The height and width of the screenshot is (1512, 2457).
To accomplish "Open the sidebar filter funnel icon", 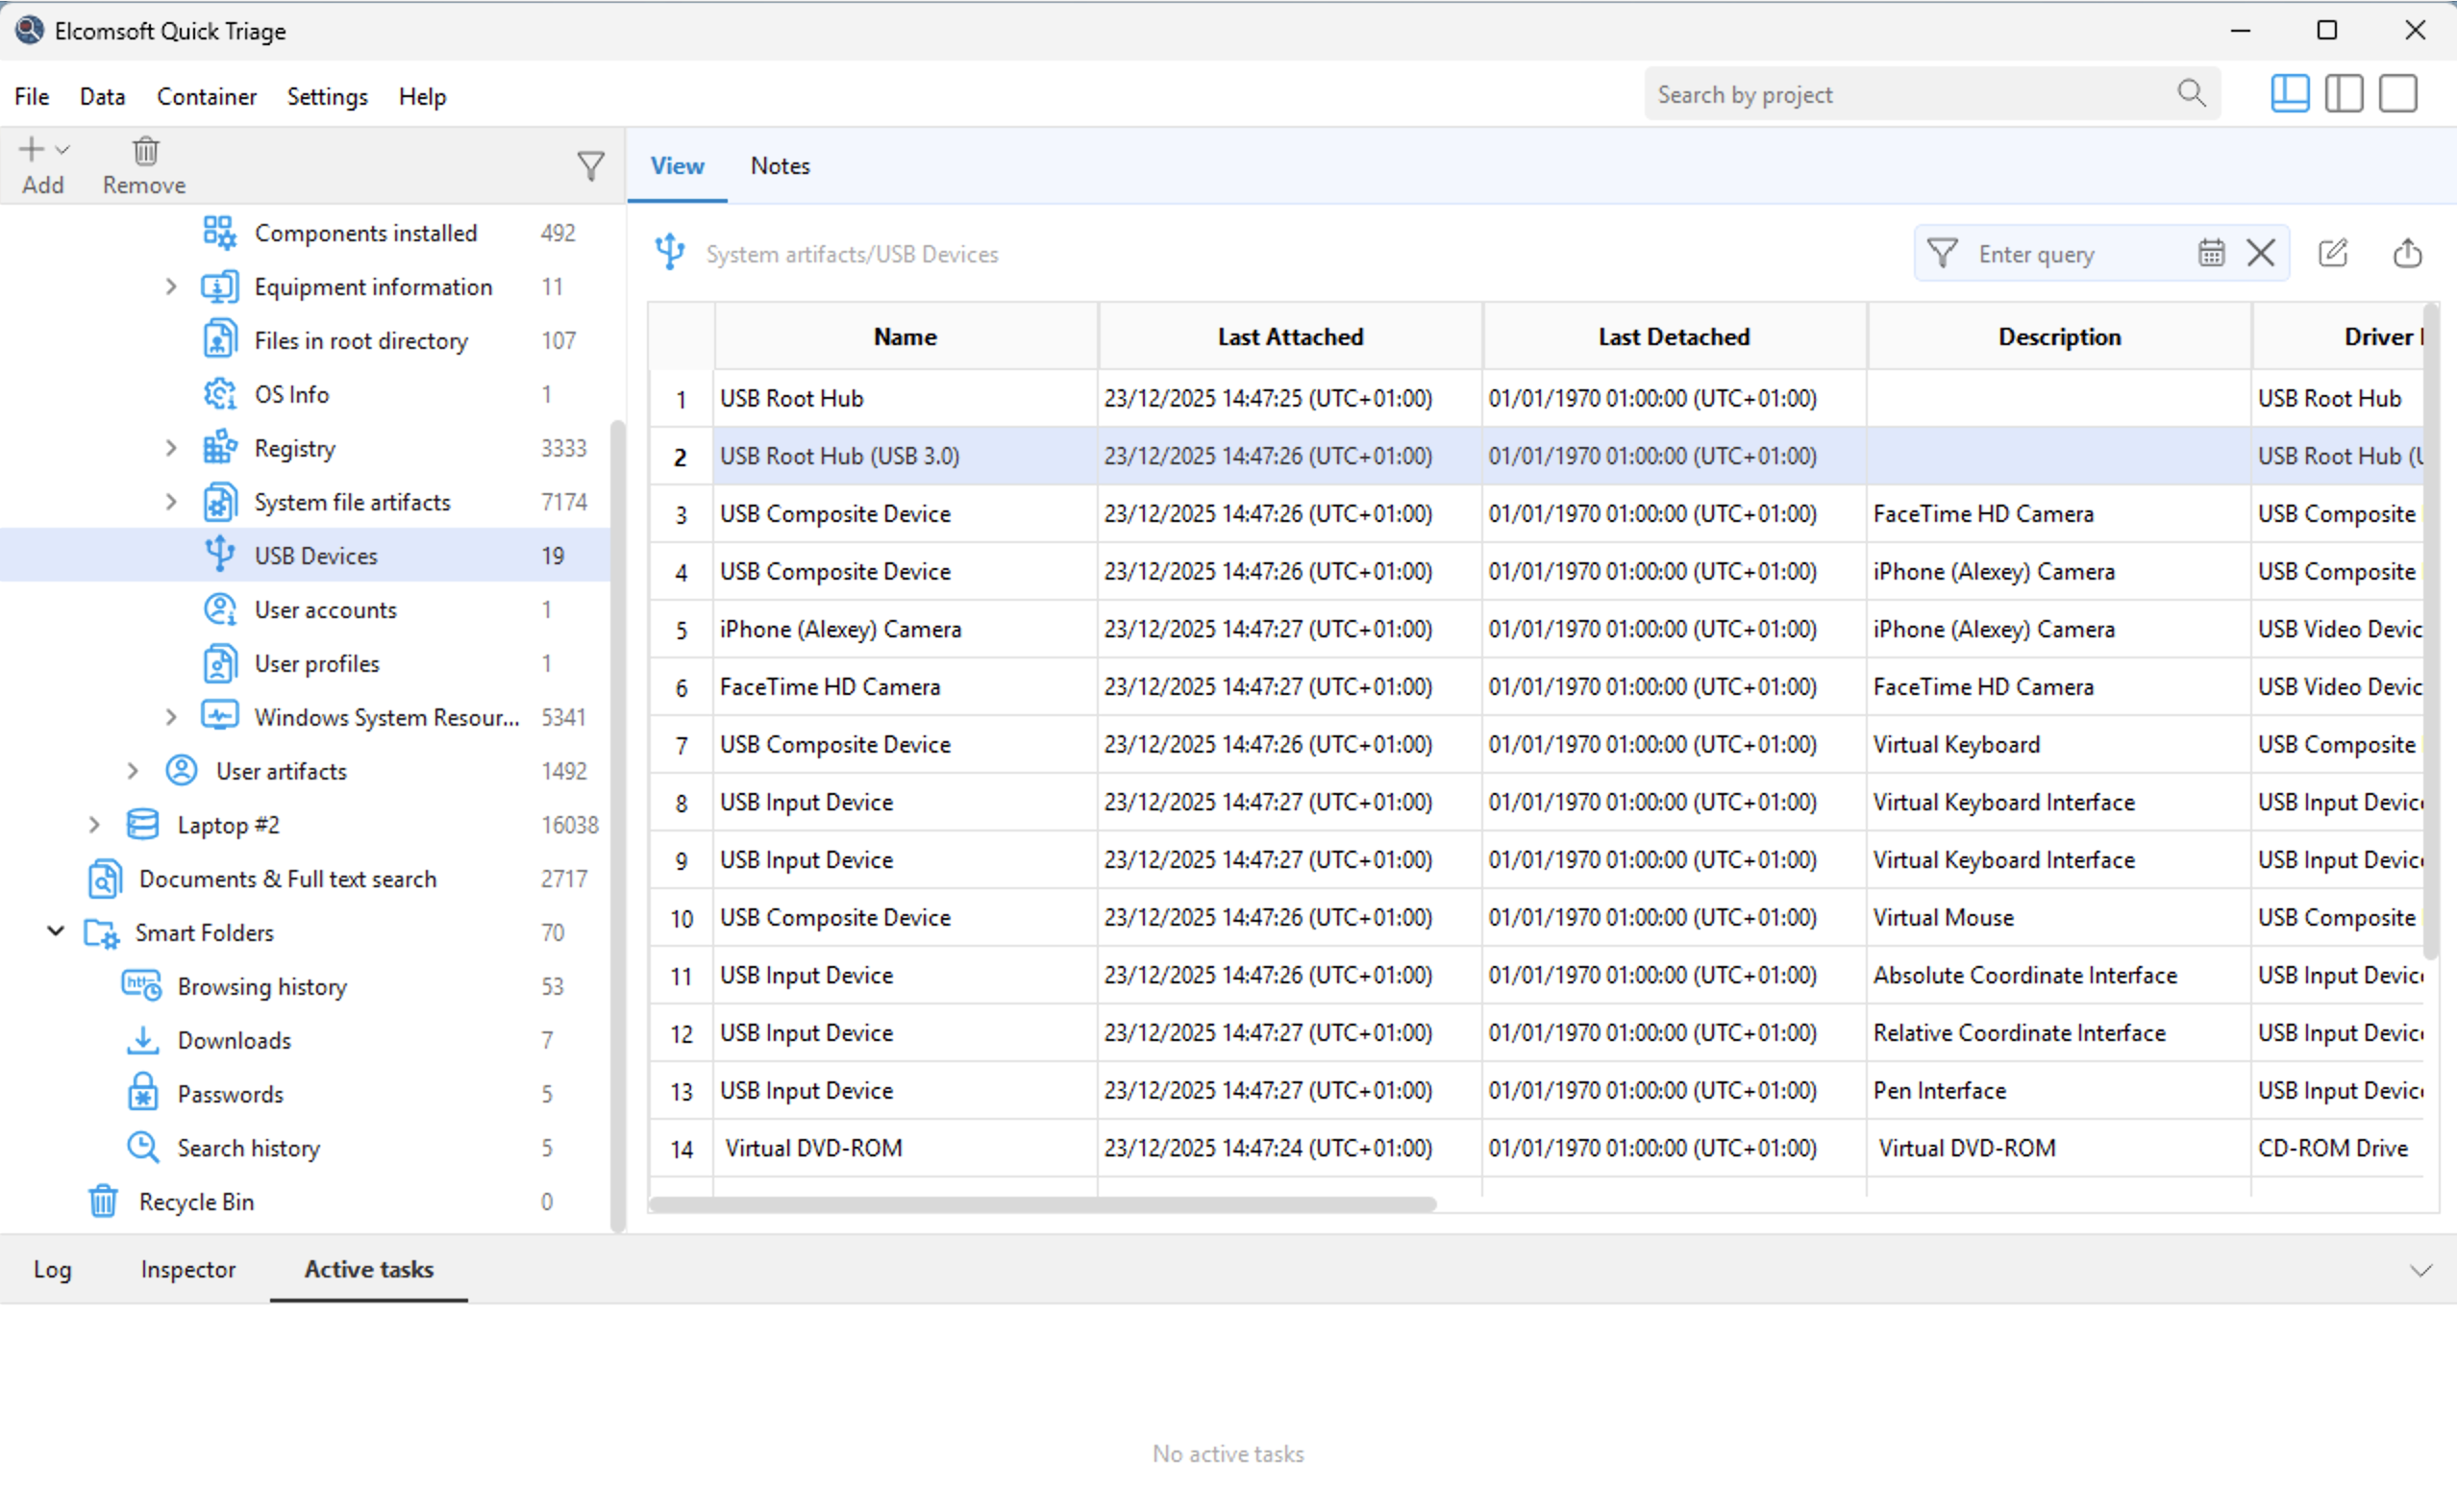I will pyautogui.click(x=591, y=165).
